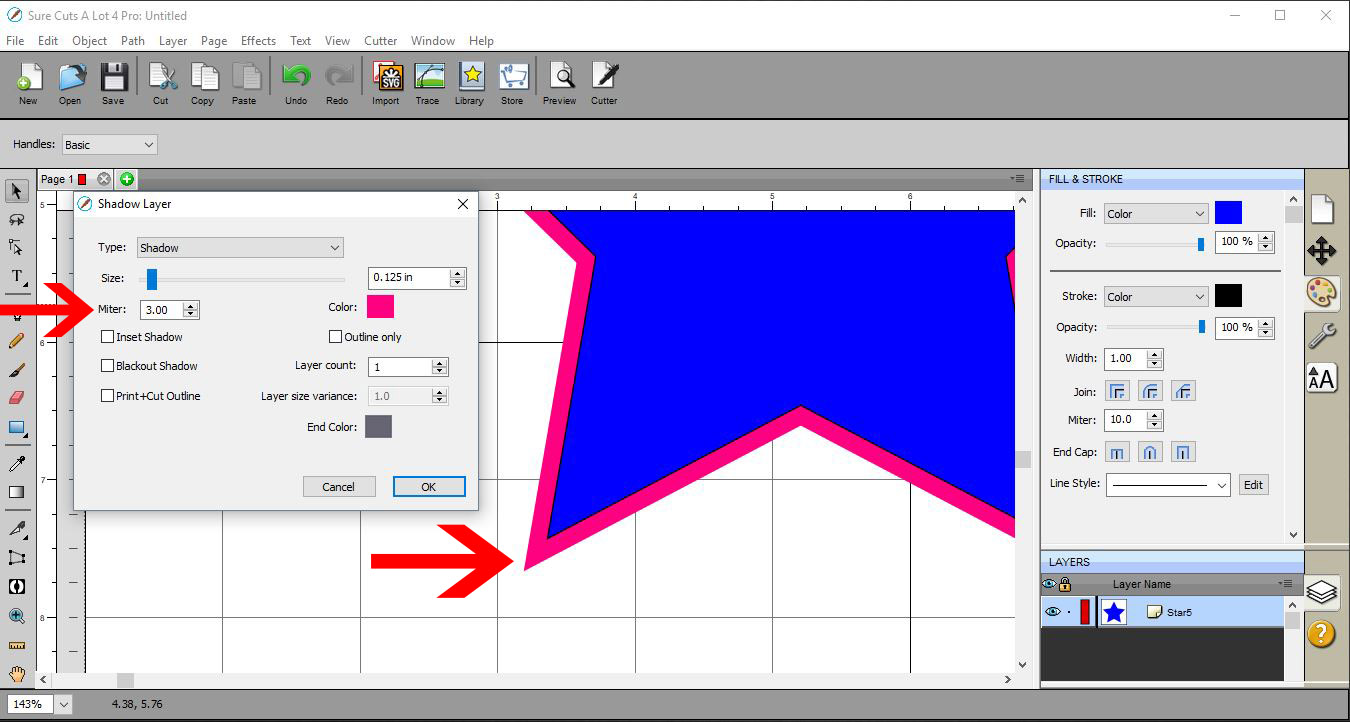
Task: Click the Redo toolbar icon
Action: pyautogui.click(x=338, y=83)
